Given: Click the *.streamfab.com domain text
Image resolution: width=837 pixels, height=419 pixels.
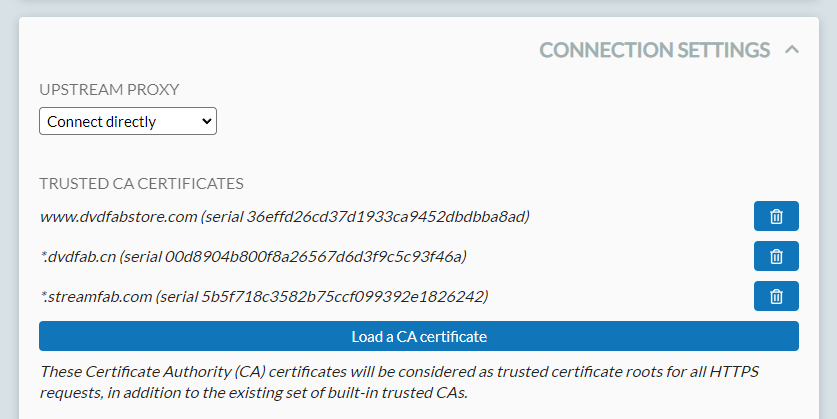Looking at the screenshot, I should 95,296.
